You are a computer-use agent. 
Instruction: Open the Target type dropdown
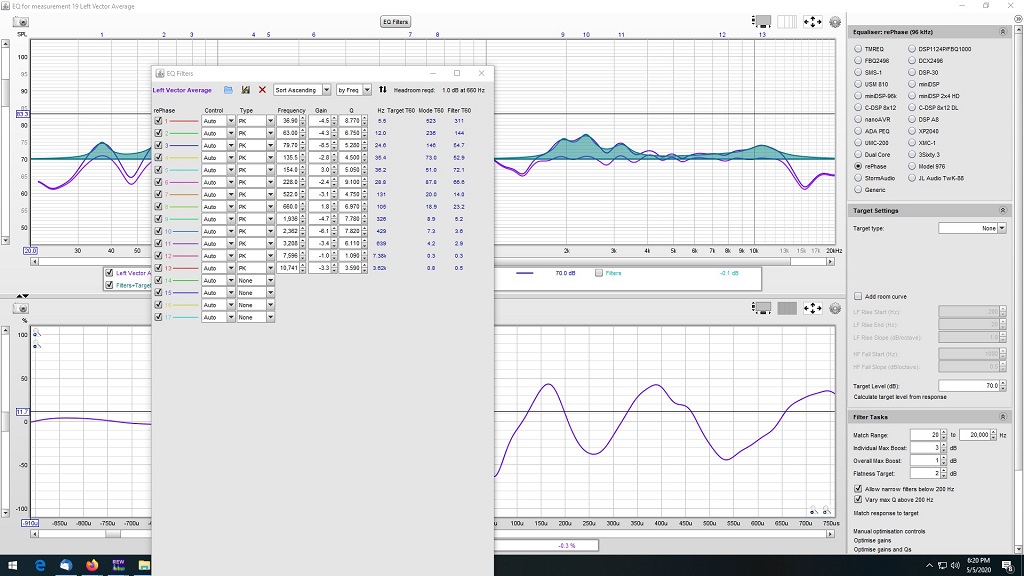click(x=972, y=228)
